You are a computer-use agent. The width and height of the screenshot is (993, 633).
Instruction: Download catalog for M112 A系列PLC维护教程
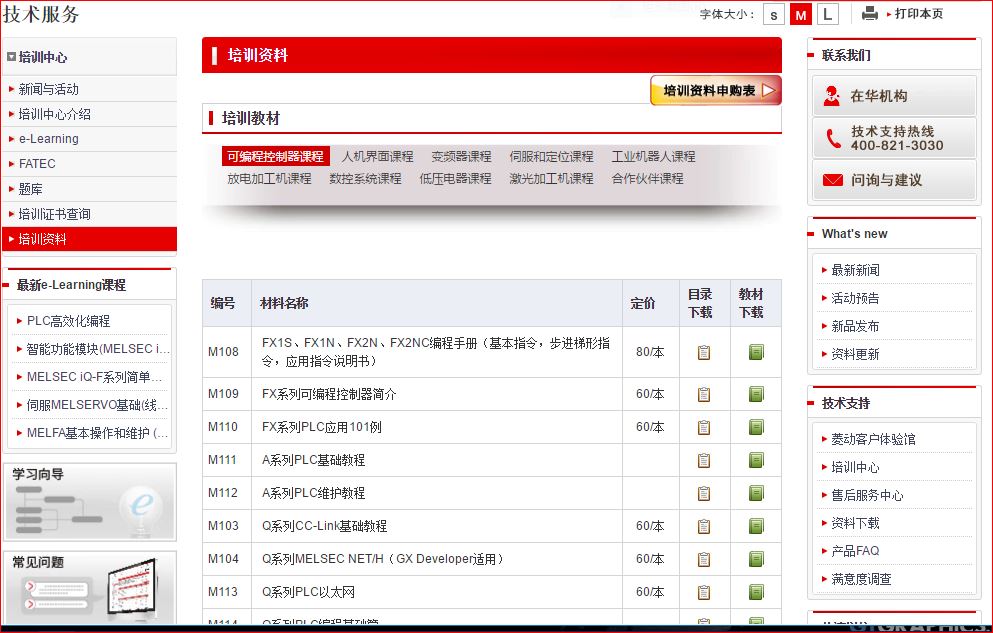coord(704,493)
